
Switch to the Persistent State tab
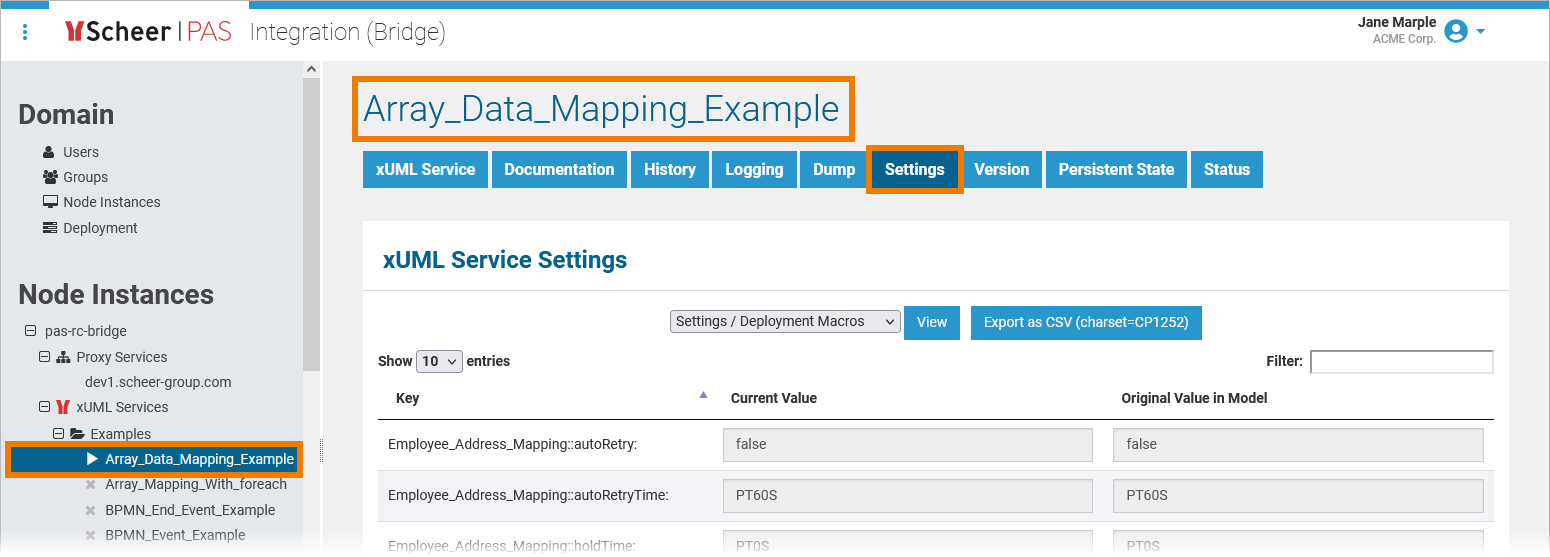coord(1116,170)
